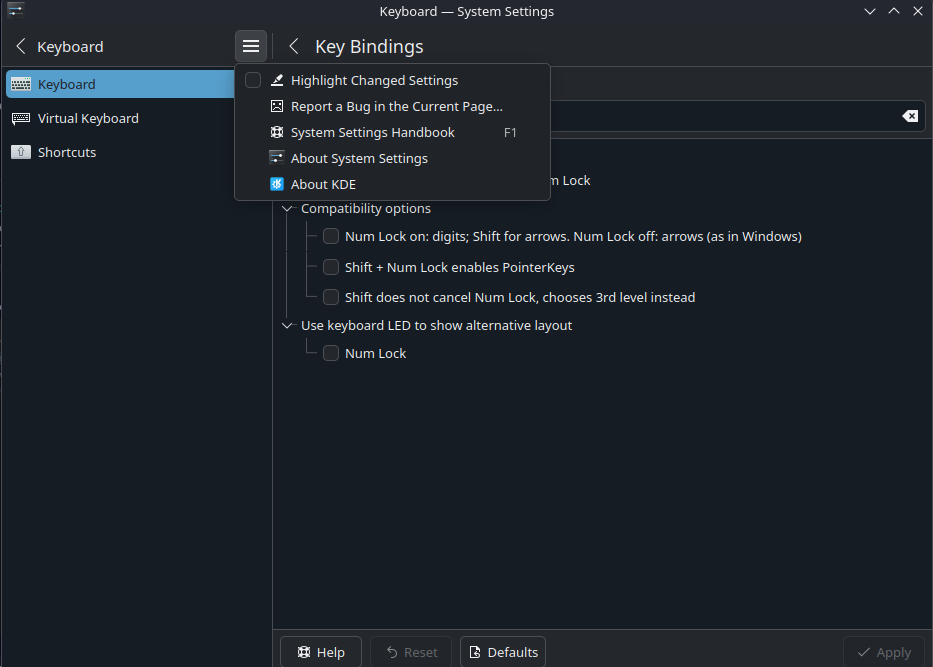Check Shift + Num Lock enables PointerKeys
Screen dimensions: 933x667
pyautogui.click(x=331, y=267)
